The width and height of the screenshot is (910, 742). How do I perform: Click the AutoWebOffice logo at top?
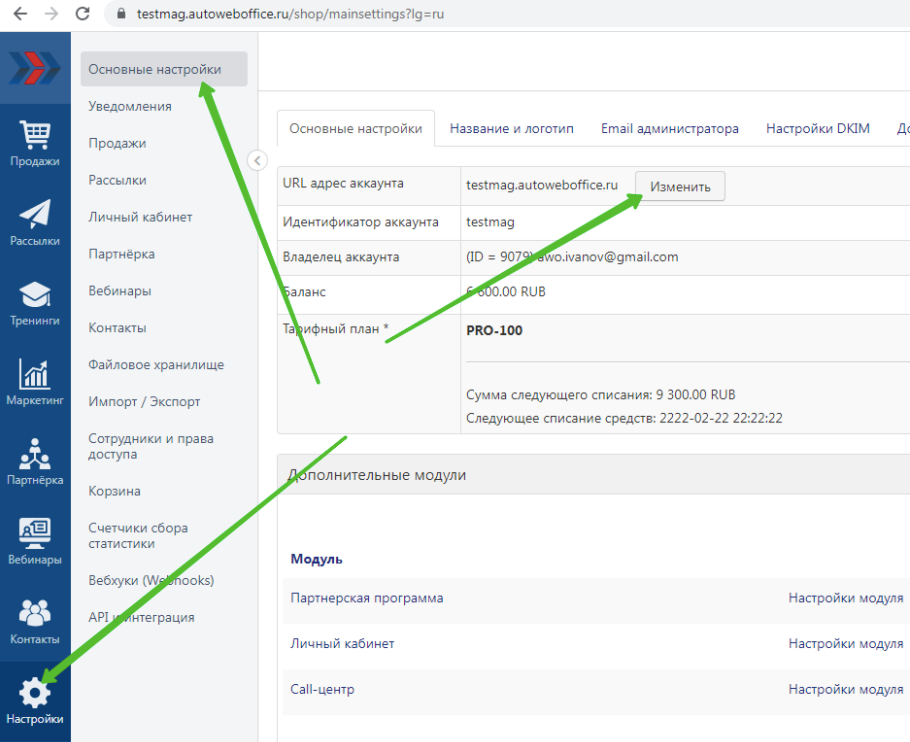pyautogui.click(x=35, y=68)
